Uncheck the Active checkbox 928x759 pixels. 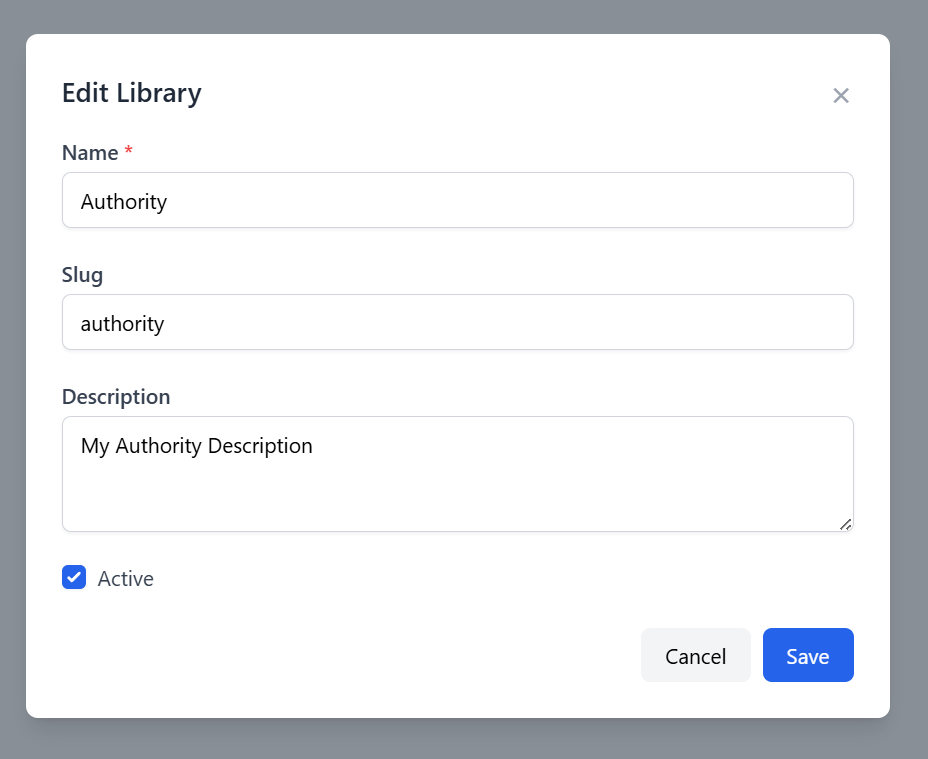click(x=74, y=578)
